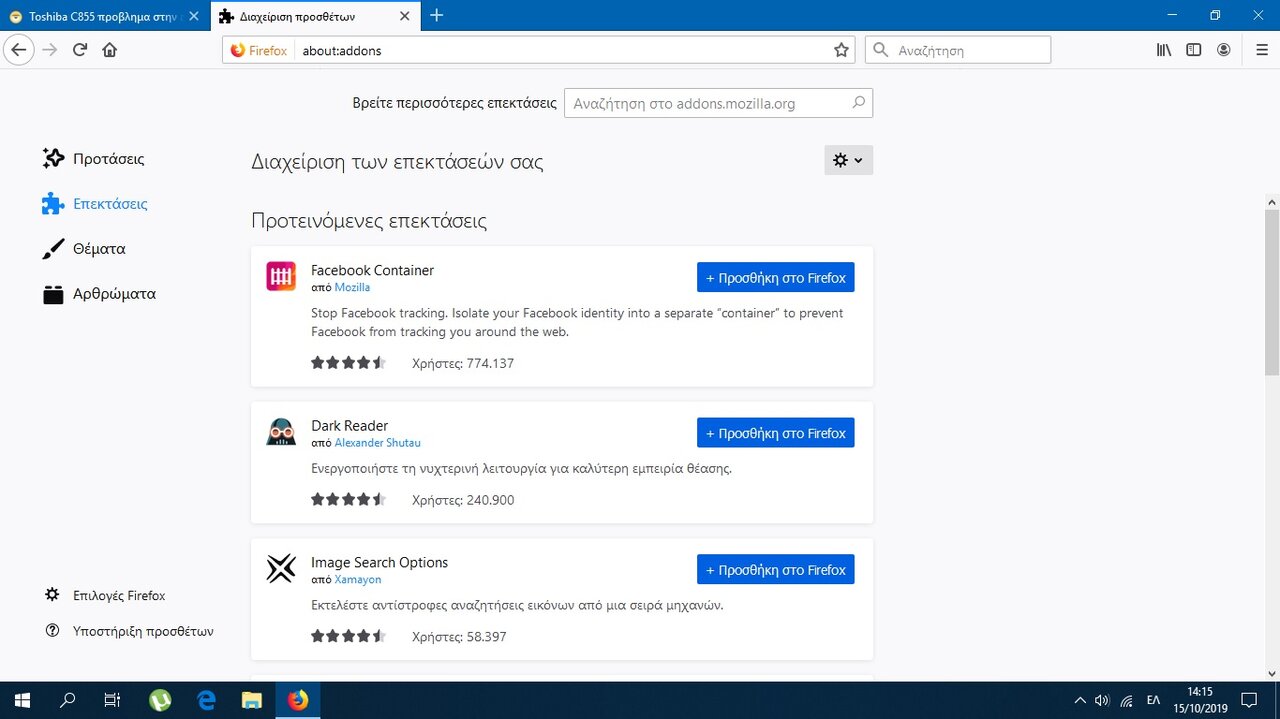Image resolution: width=1280 pixels, height=719 pixels.
Task: Select the Διαχείριση προσθέτων tab
Action: (314, 16)
